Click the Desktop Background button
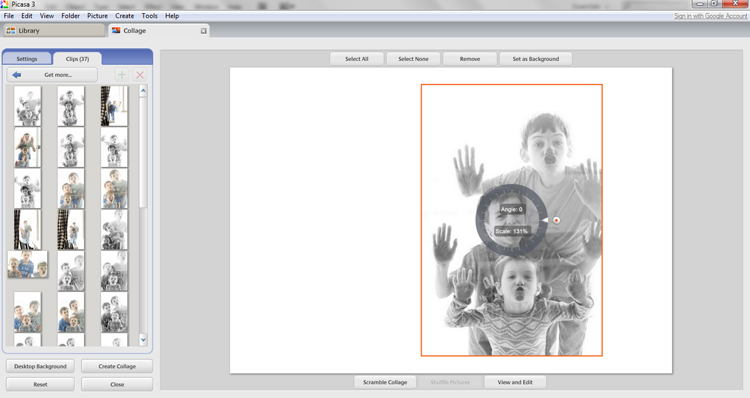This screenshot has height=398, width=750. (40, 366)
